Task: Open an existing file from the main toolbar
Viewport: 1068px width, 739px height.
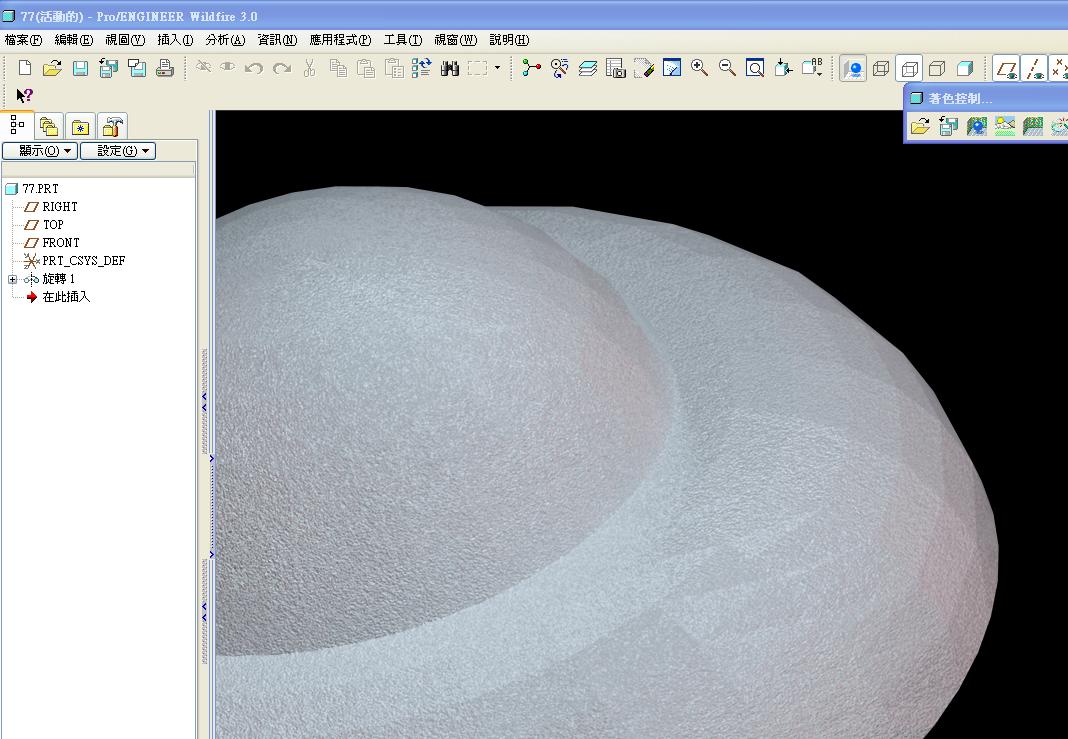Action: tap(52, 68)
